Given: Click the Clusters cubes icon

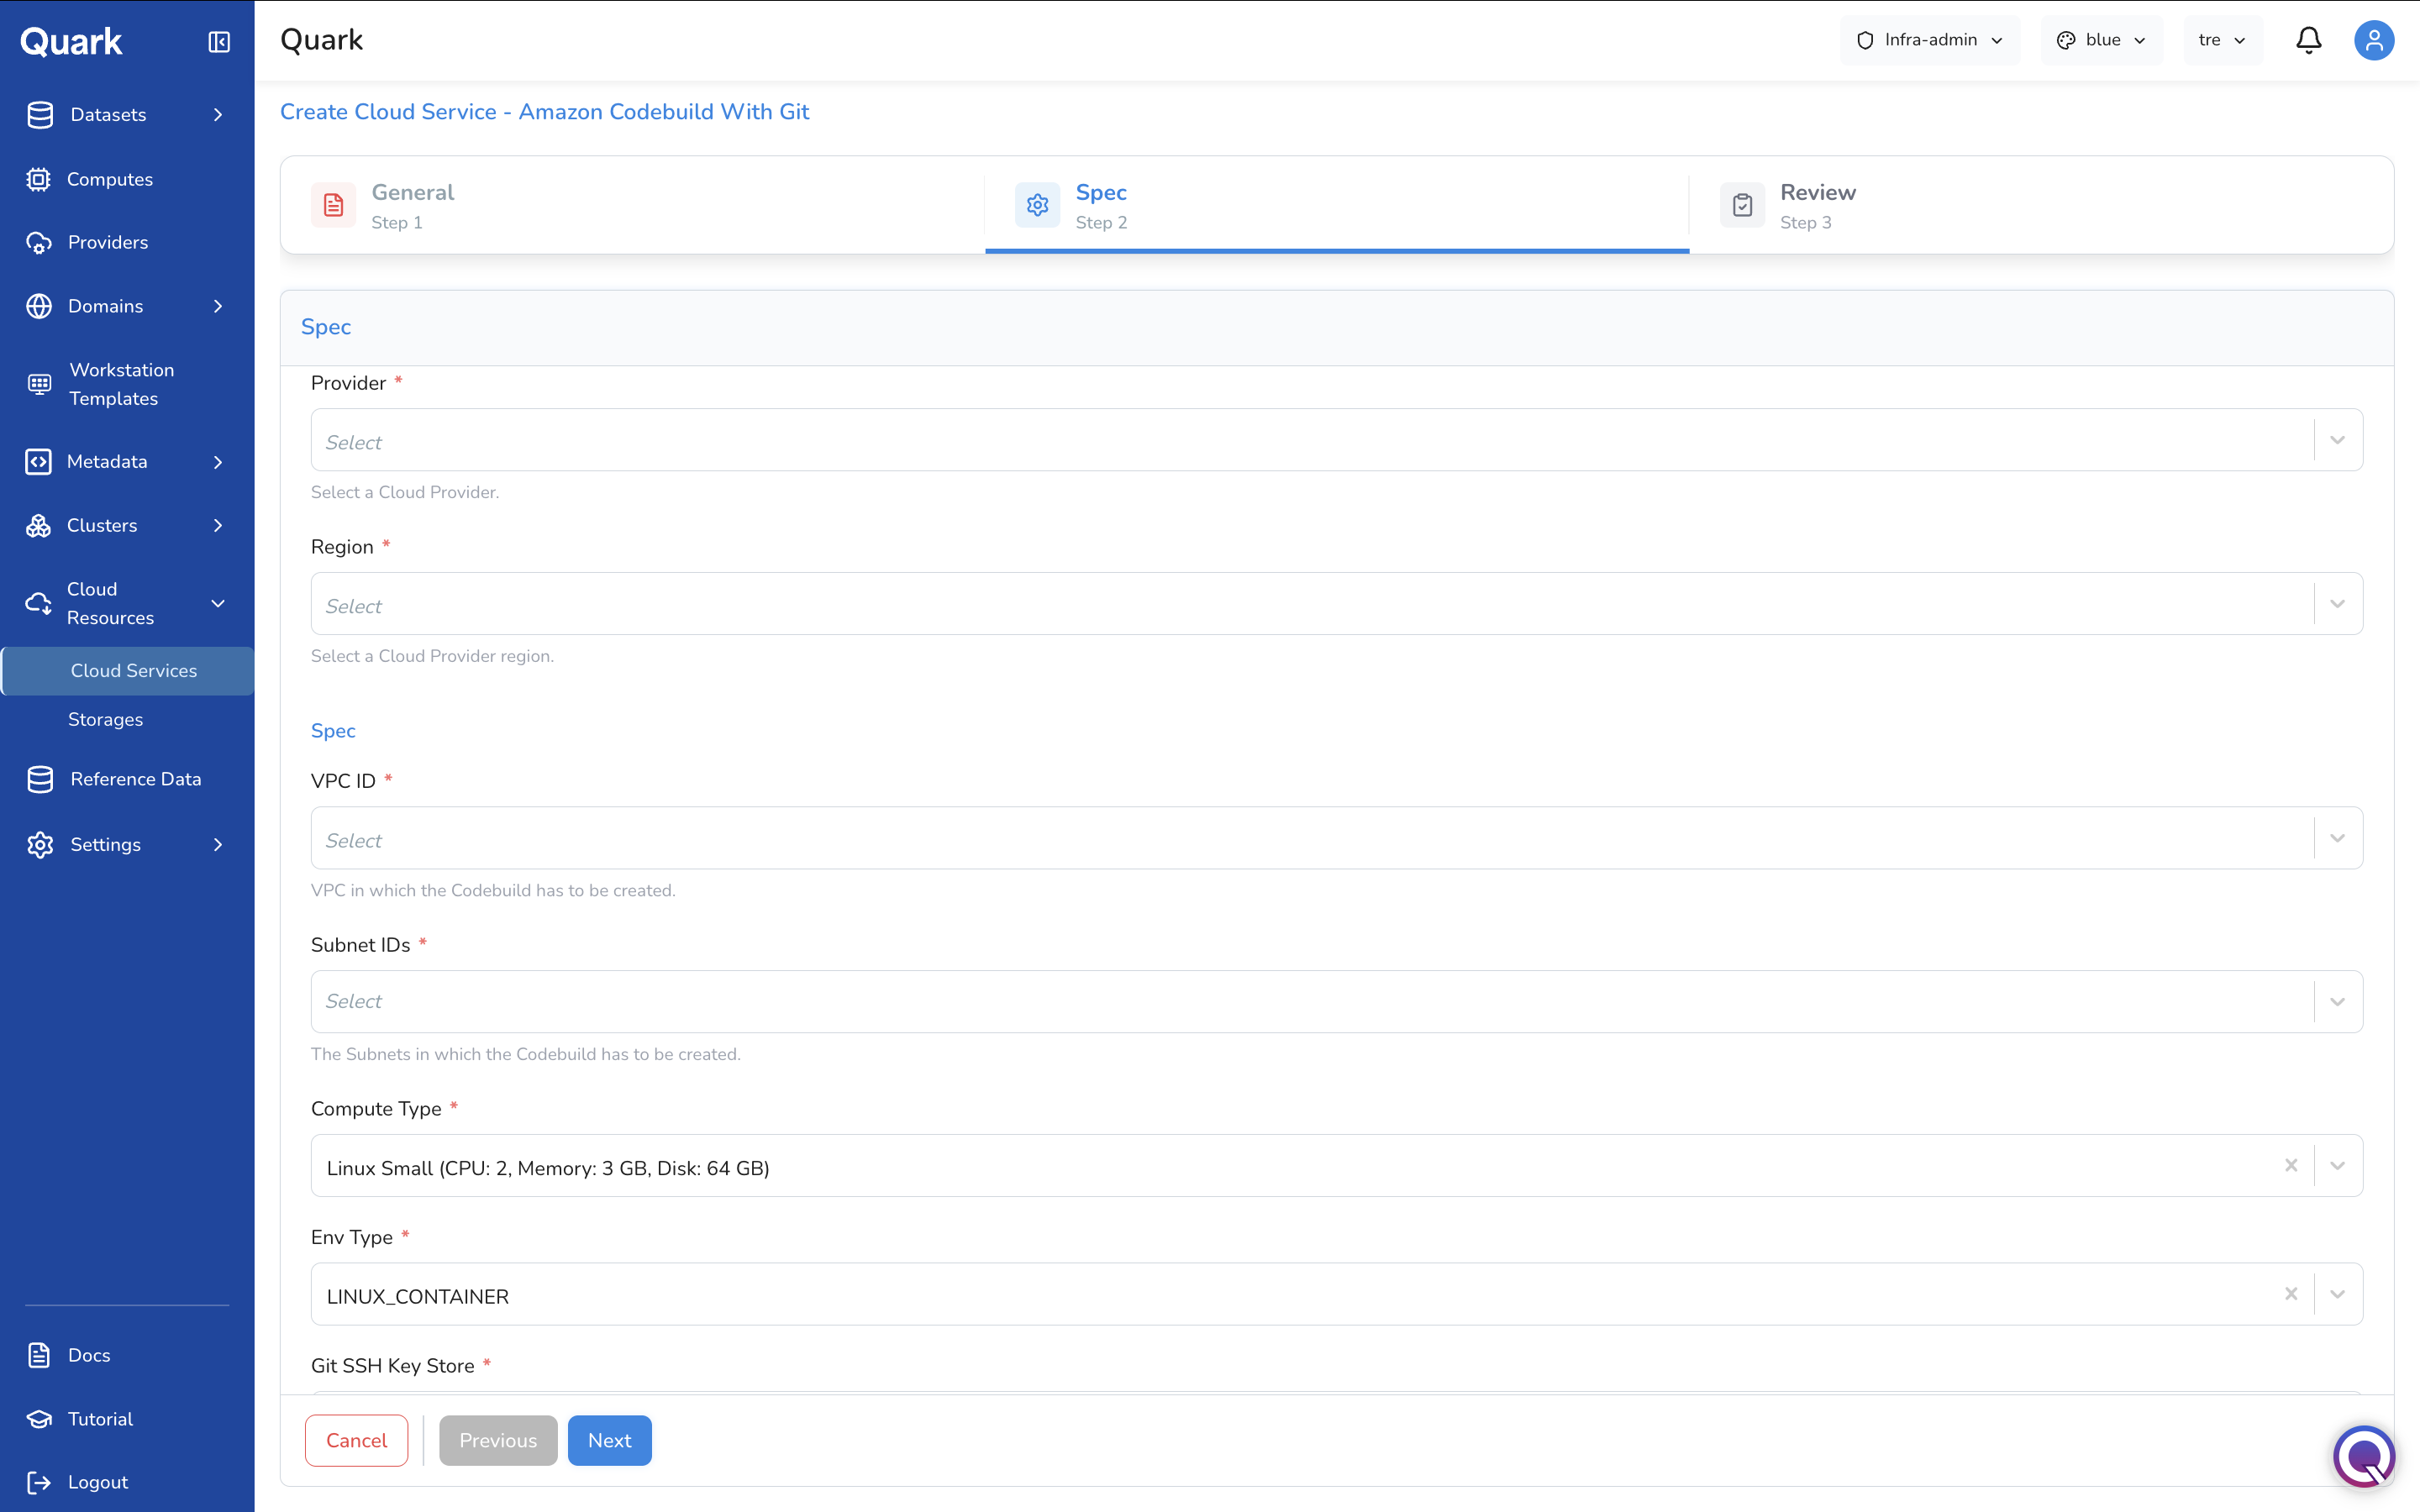Looking at the screenshot, I should tap(39, 525).
